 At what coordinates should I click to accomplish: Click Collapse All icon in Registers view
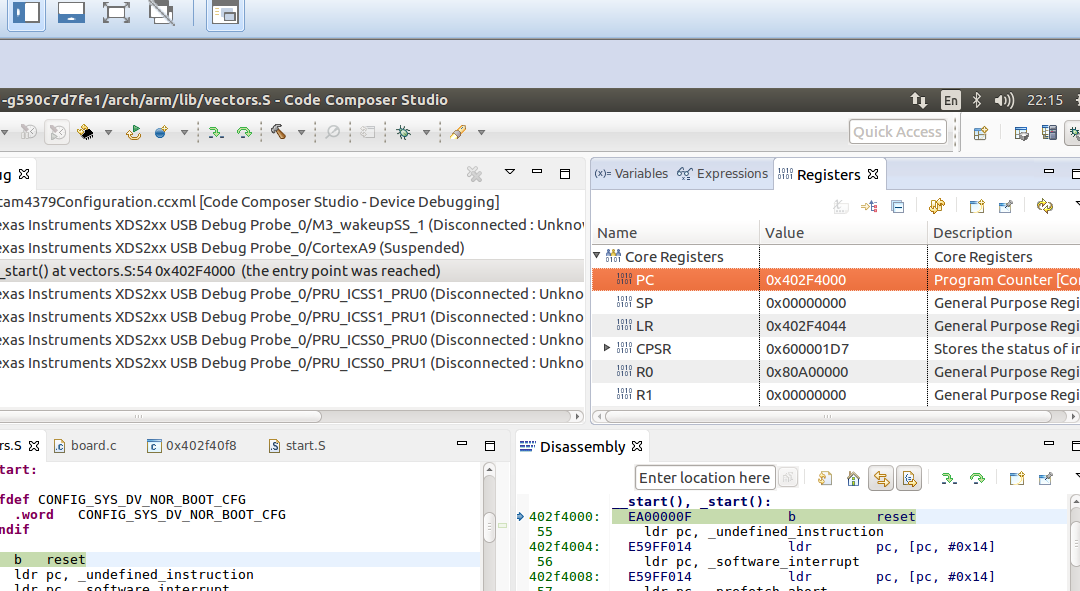[897, 206]
